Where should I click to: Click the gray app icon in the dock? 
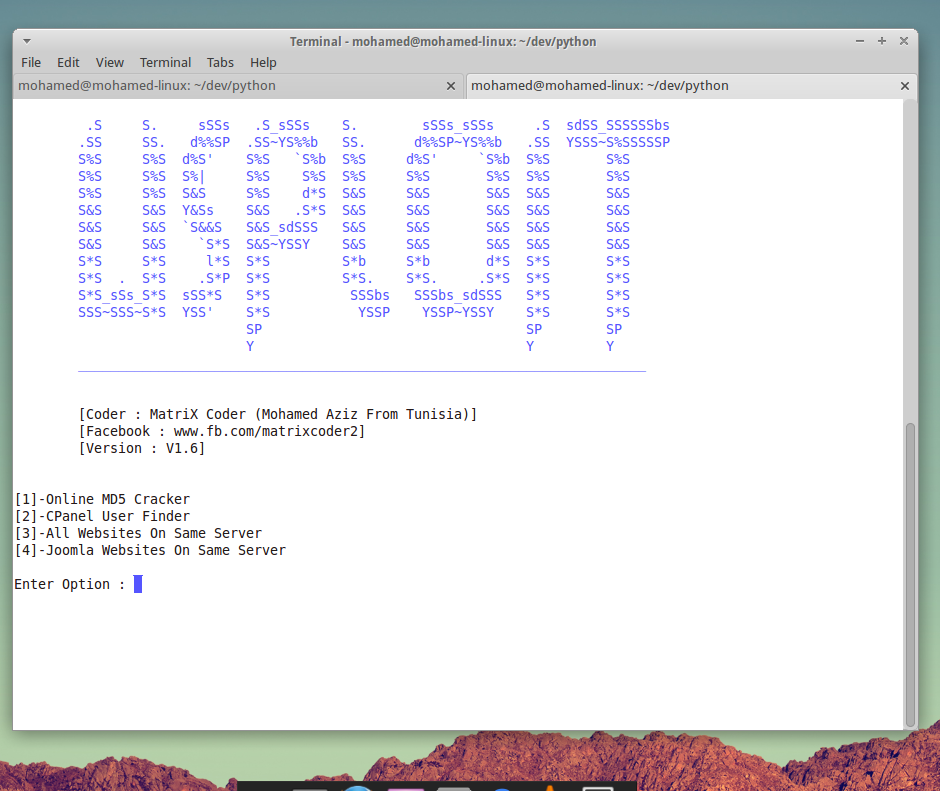[x=454, y=786]
